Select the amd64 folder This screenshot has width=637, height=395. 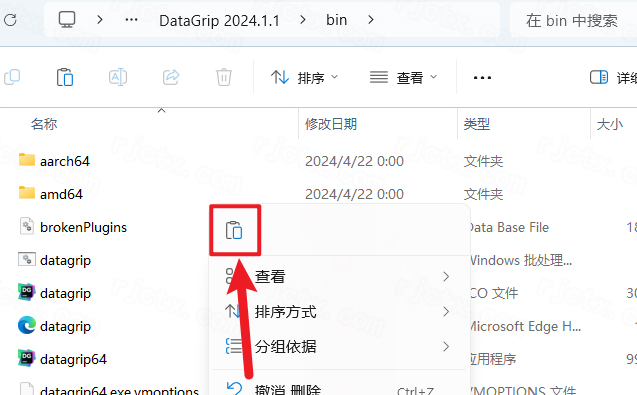[61, 194]
